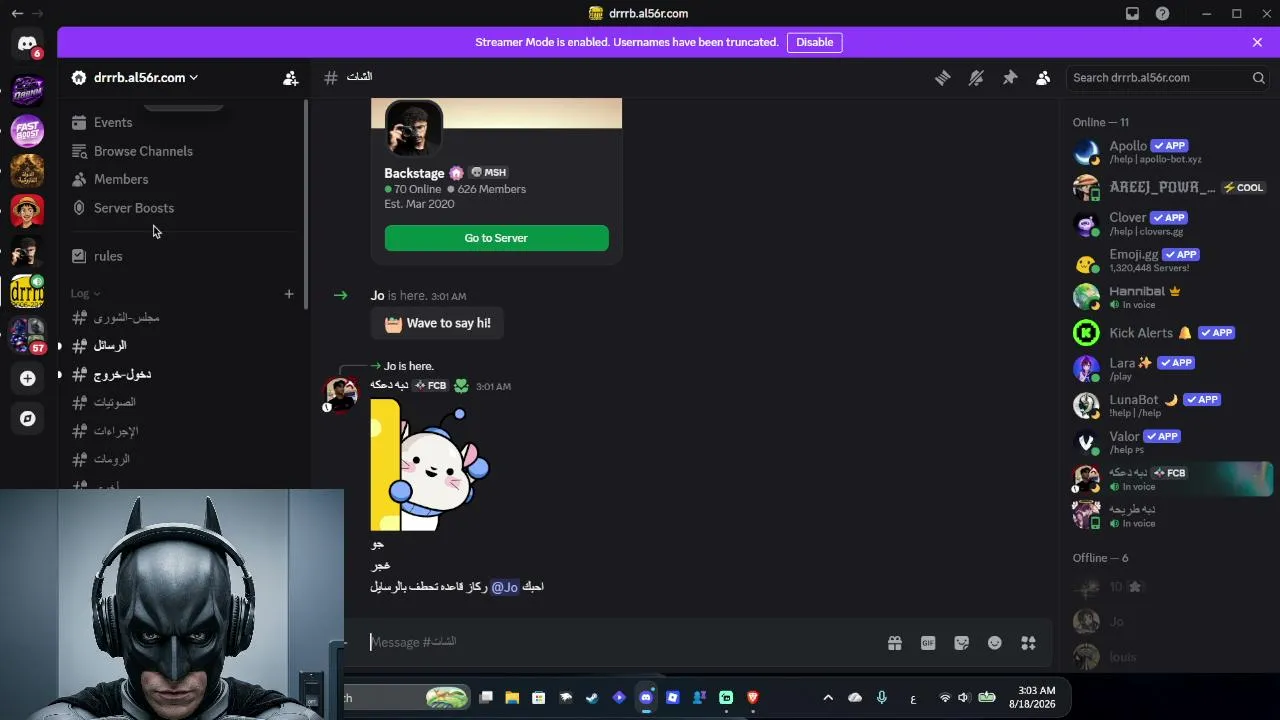Click the Inbox icon in title bar
1280x720 pixels.
click(x=1132, y=13)
